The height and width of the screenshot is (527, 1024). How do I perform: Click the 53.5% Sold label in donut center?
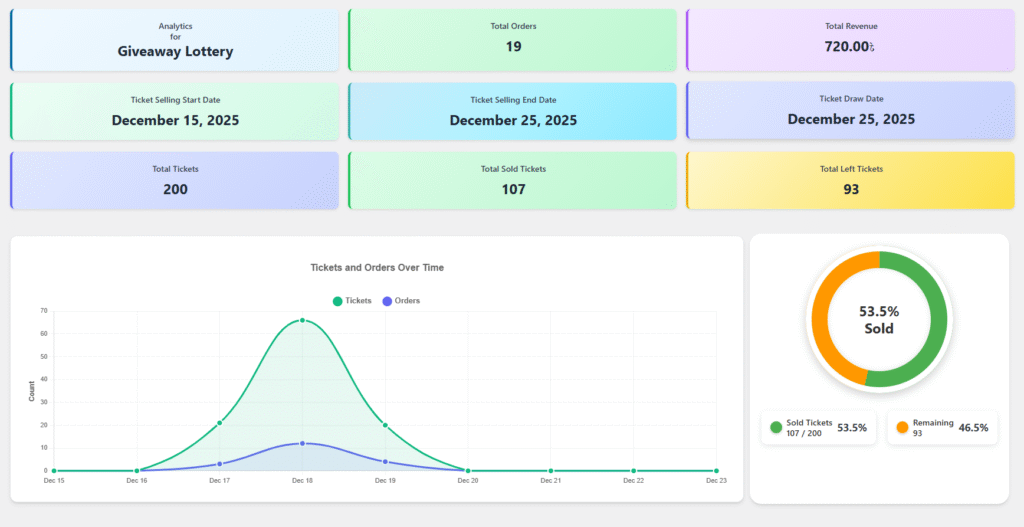(x=879, y=319)
